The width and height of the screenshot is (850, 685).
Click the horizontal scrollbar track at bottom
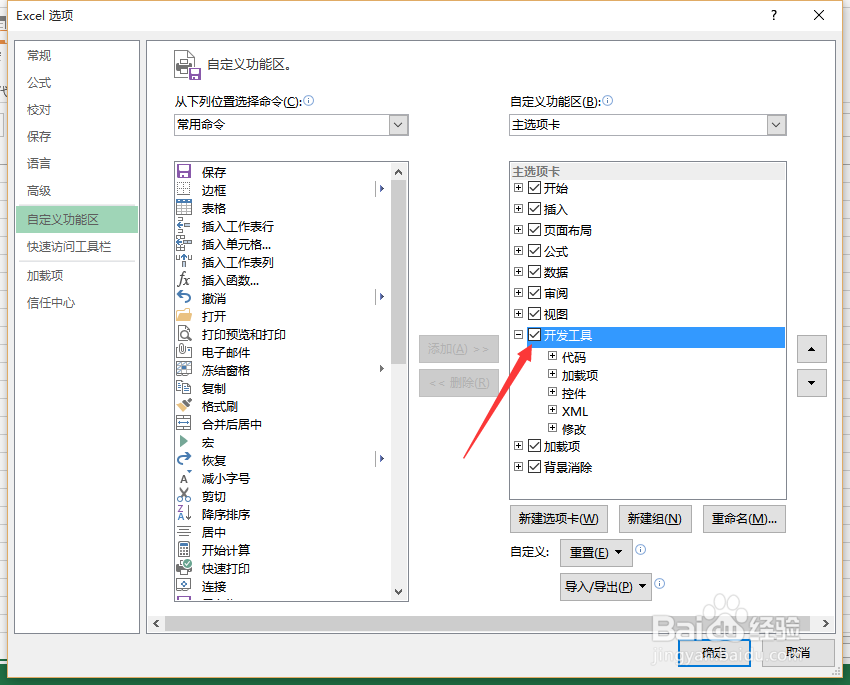(488, 623)
